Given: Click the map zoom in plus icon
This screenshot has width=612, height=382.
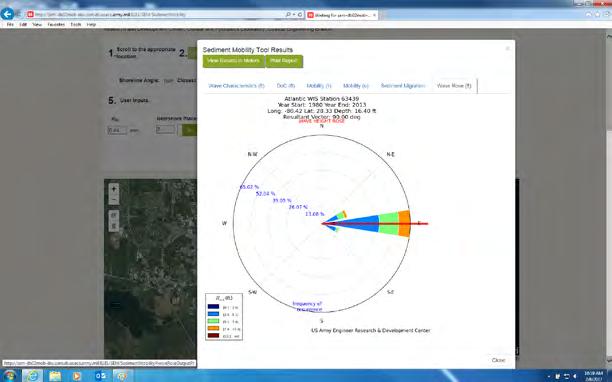Looking at the screenshot, I should click(x=114, y=189).
